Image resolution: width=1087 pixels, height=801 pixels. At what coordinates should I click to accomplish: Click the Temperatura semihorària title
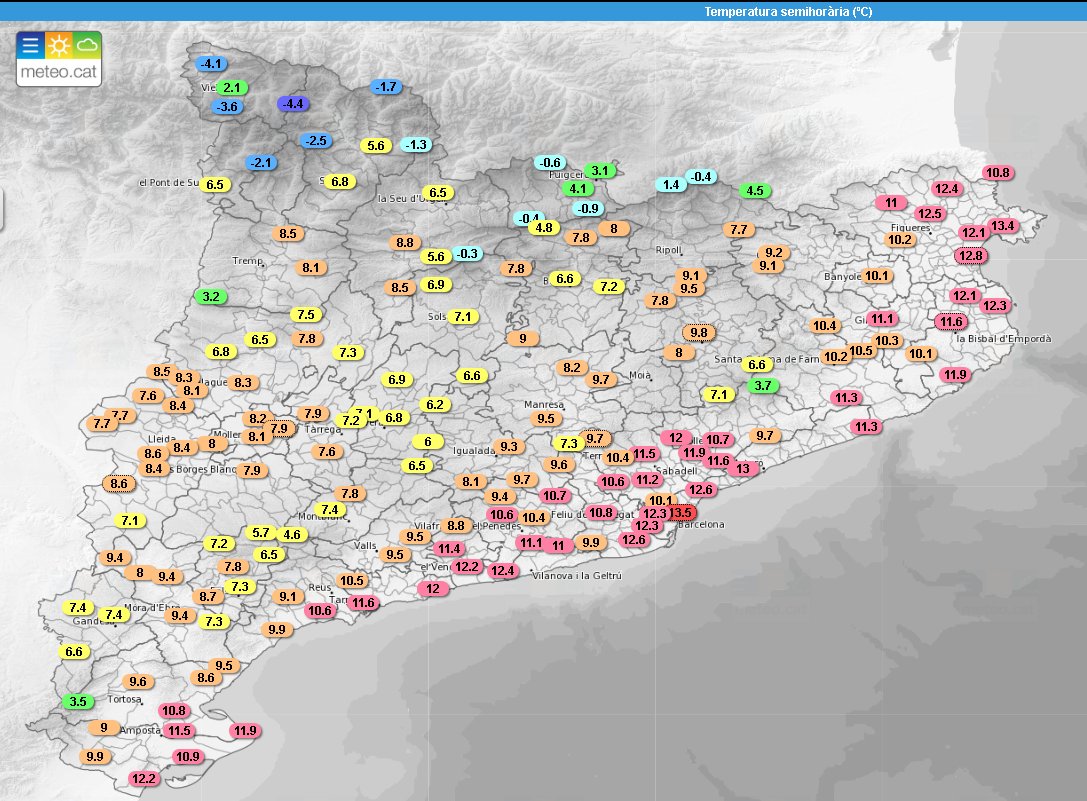[x=788, y=11]
